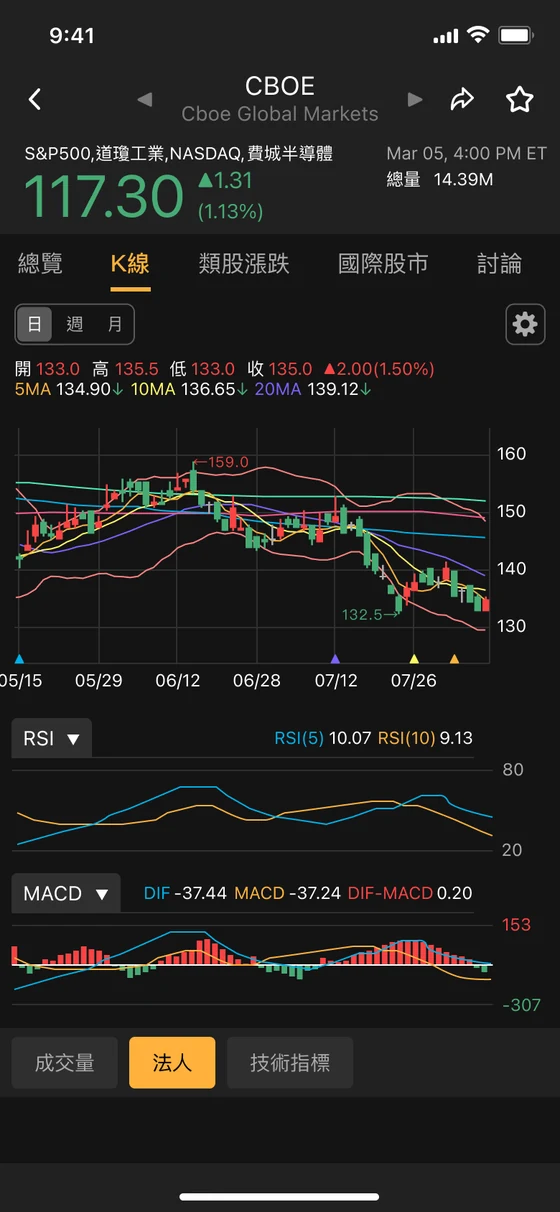
Task: Tap the 10MA 136.65 value
Action: click(189, 389)
